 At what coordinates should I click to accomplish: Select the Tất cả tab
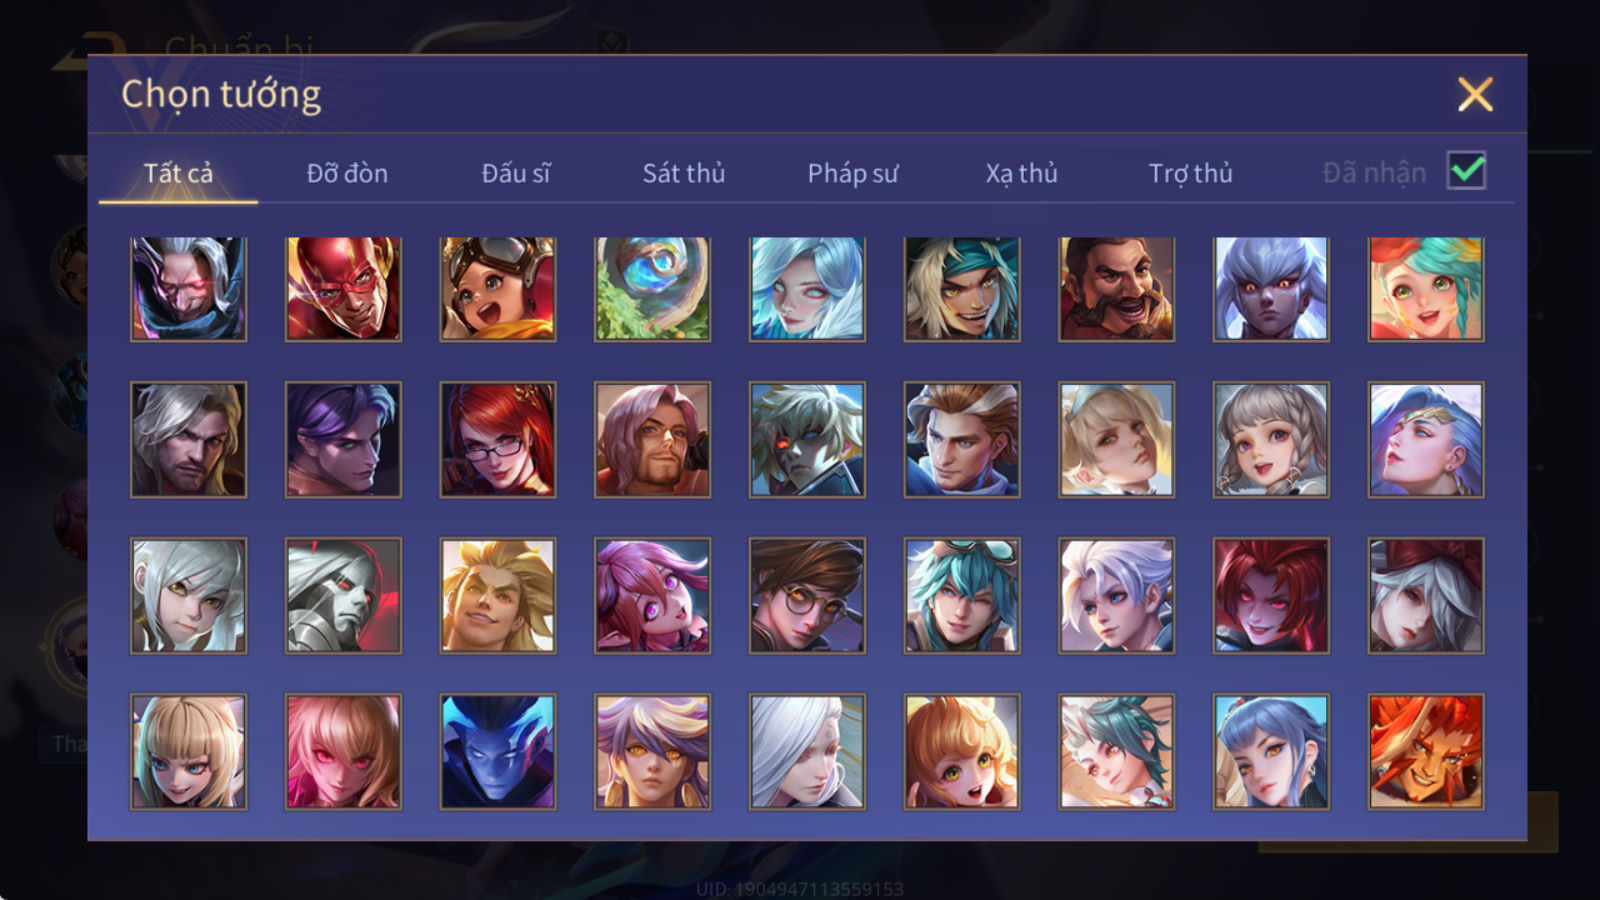coord(178,173)
